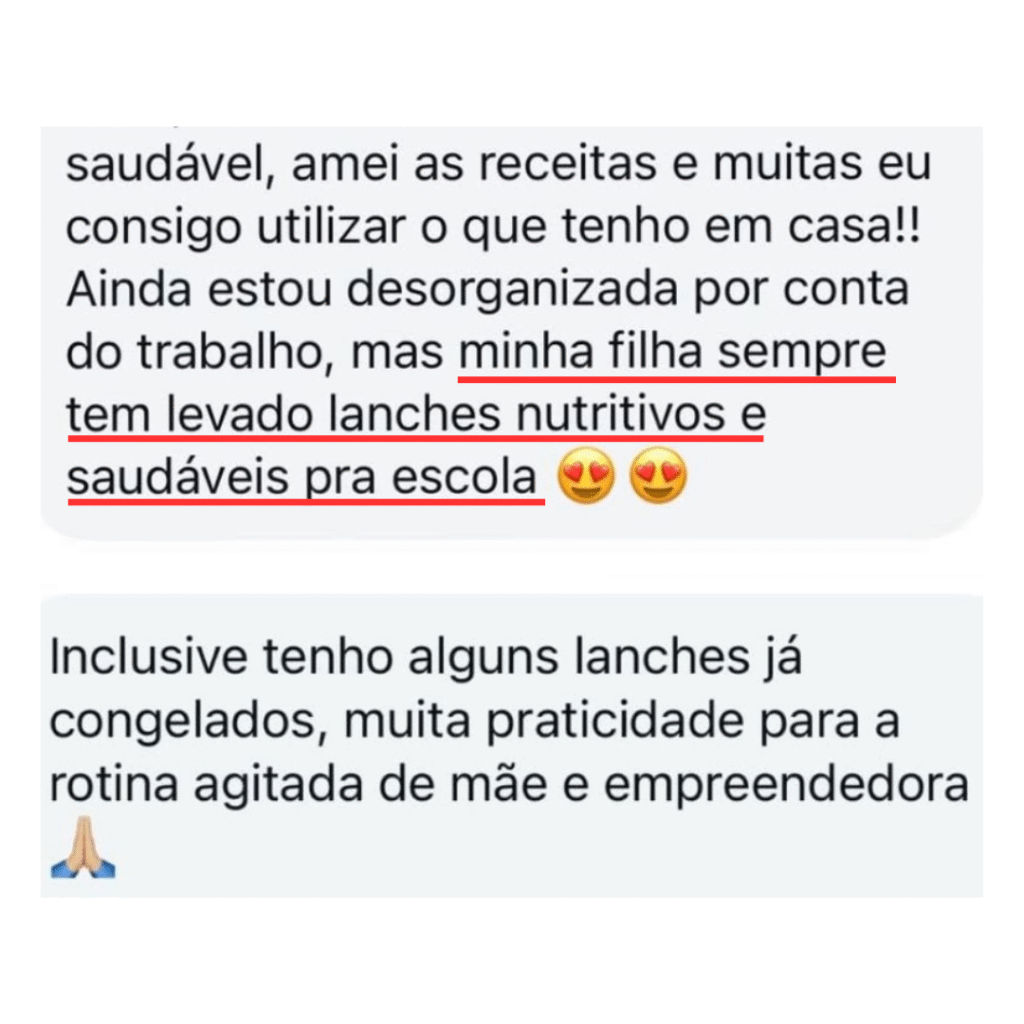Click 'alguns lanches já' in second bubble
The width and height of the screenshot is (1024, 1024).
[x=605, y=658]
